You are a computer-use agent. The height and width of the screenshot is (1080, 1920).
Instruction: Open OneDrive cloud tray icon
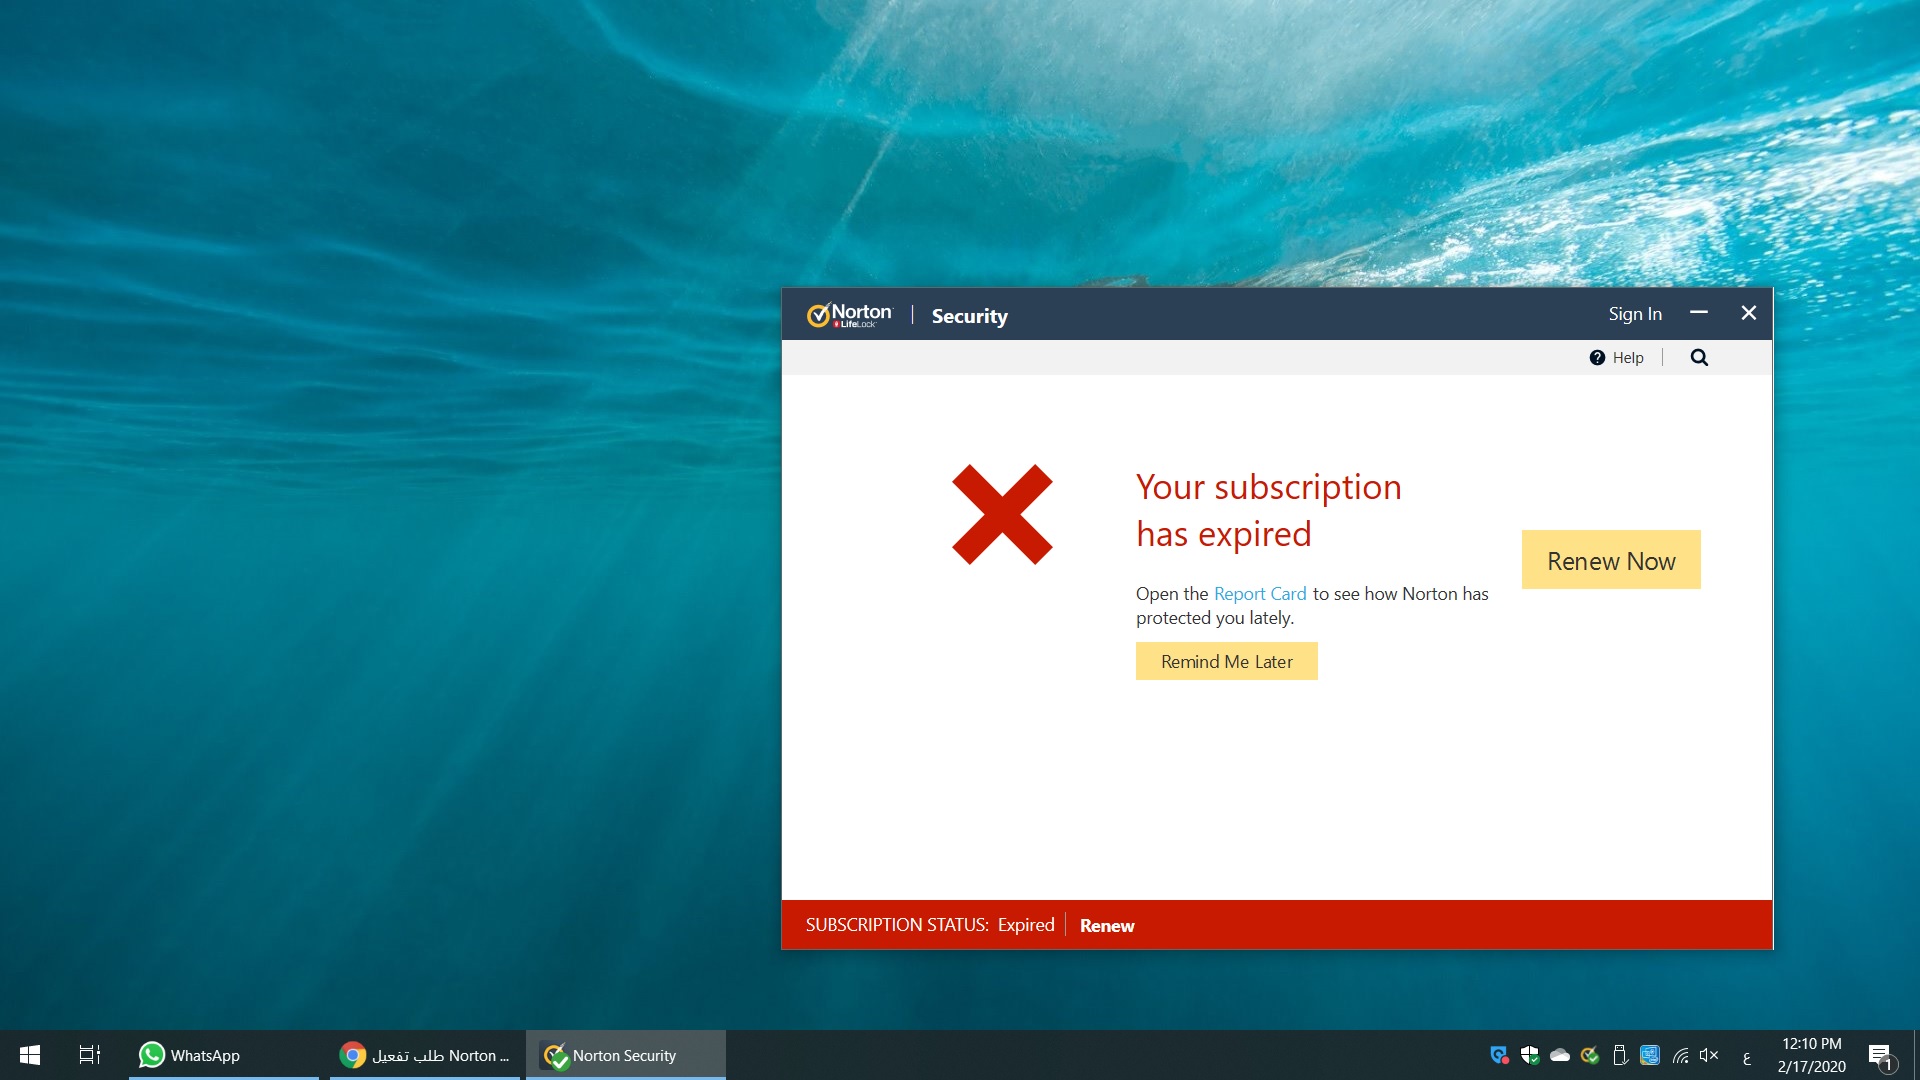click(1559, 1055)
